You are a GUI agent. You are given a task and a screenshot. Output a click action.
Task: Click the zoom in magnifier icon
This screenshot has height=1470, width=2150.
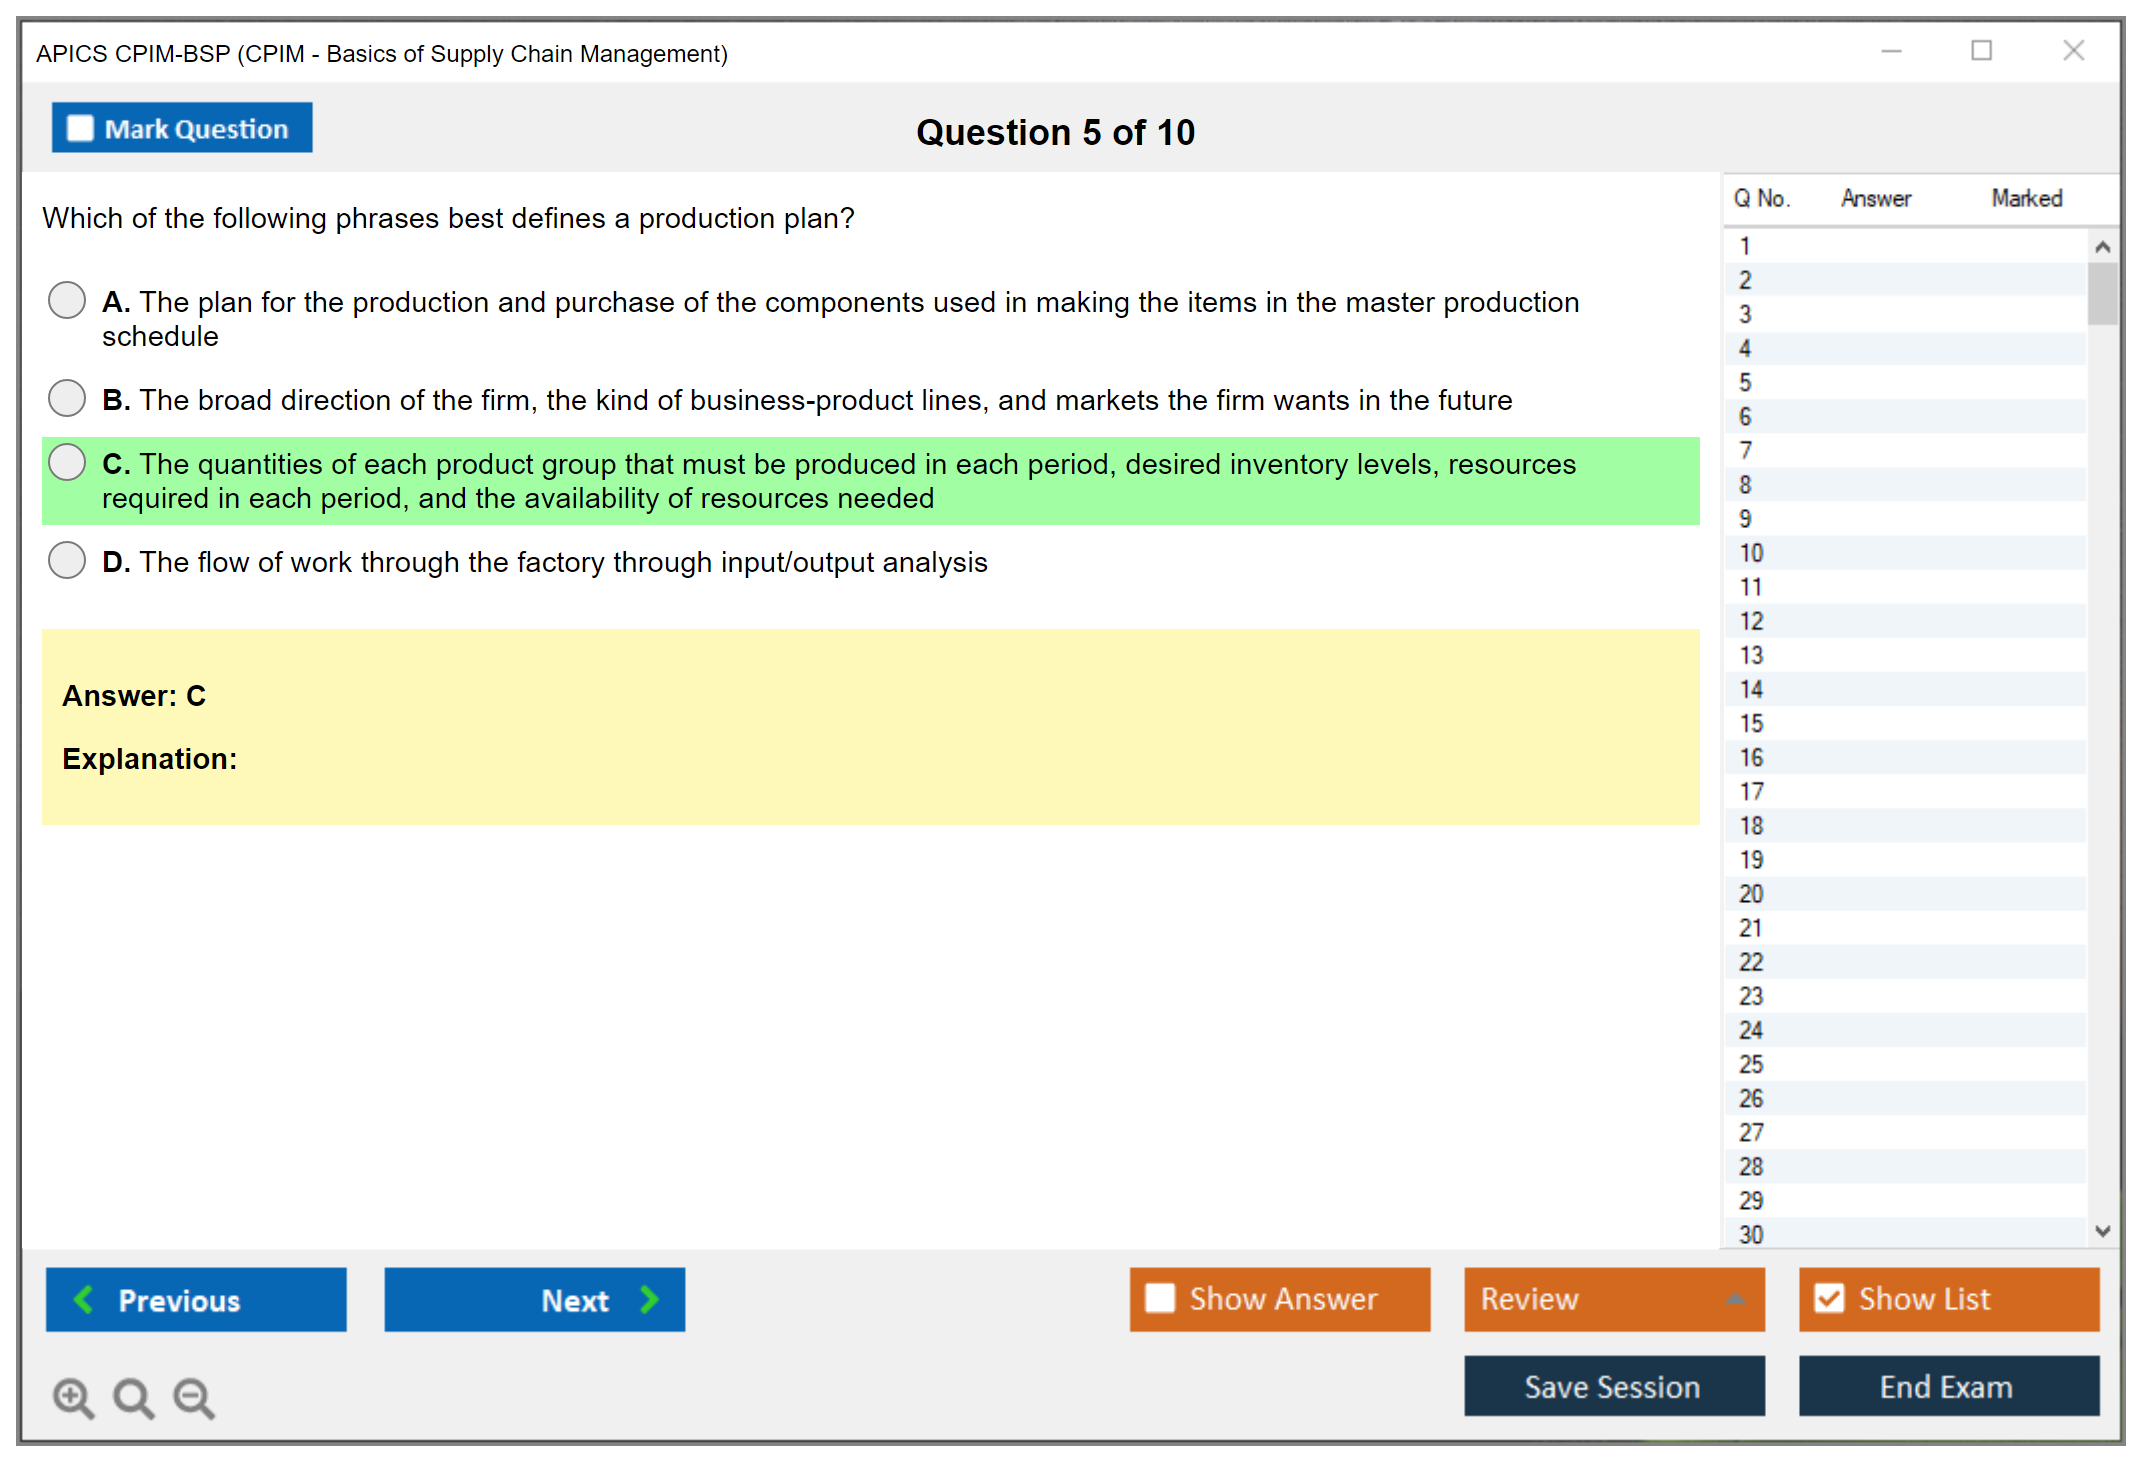73,1397
